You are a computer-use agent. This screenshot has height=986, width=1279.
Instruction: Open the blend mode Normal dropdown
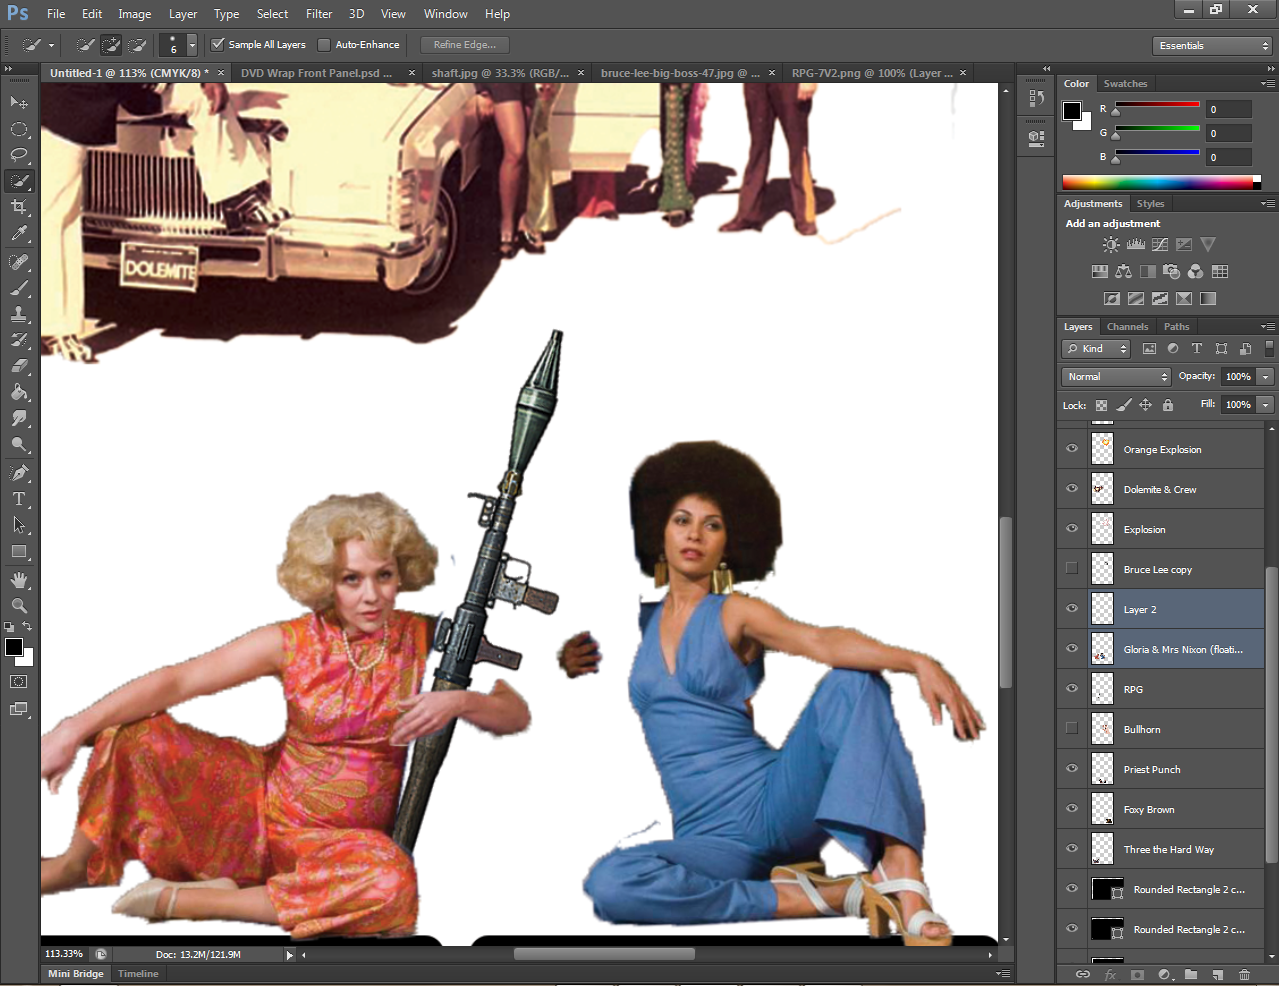(1116, 377)
